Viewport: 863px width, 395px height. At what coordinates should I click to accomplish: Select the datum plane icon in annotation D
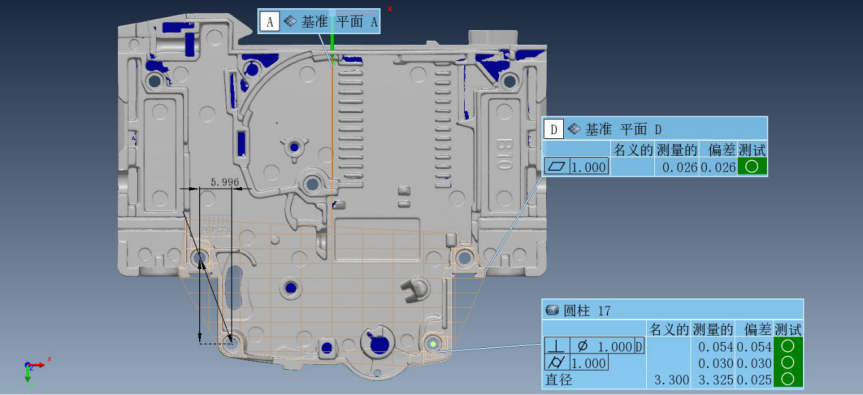coord(574,129)
